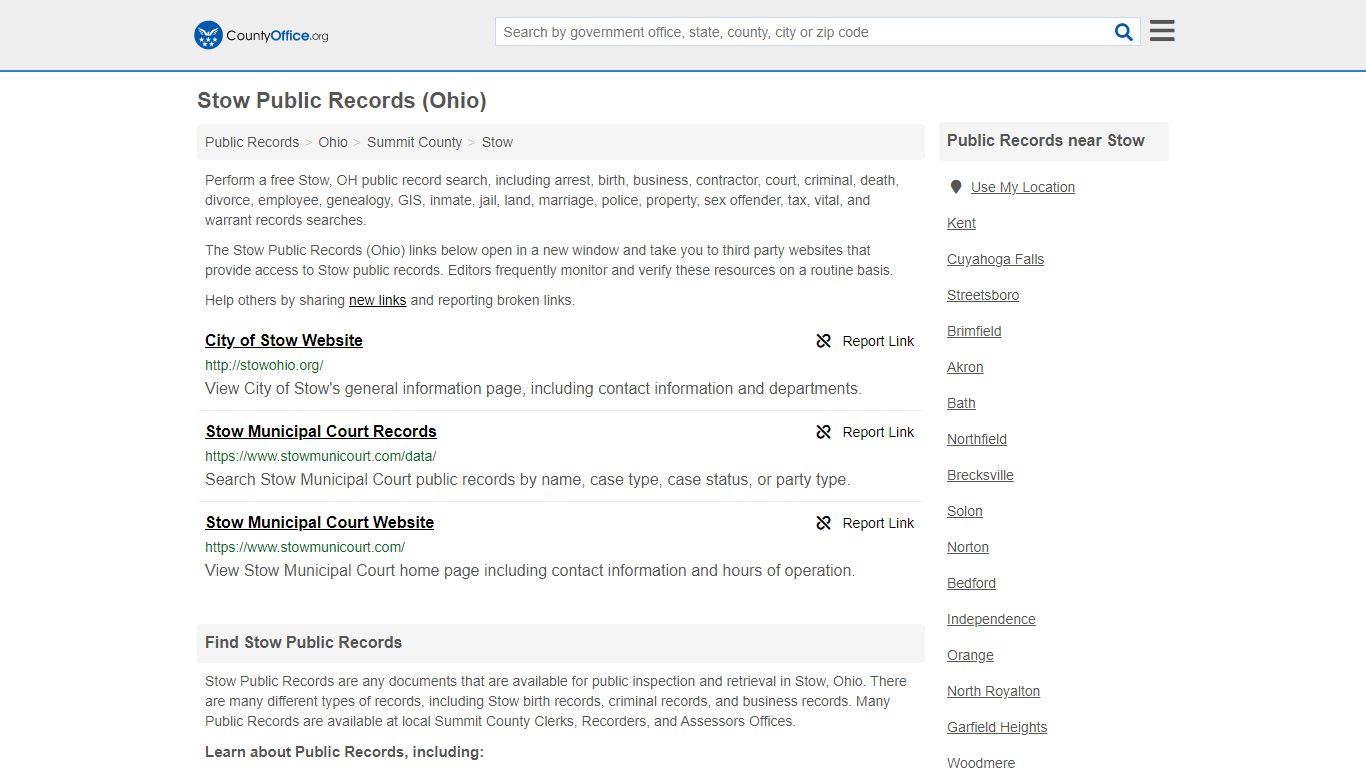Viewport: 1366px width, 768px height.
Task: Click 'Find Stow Public Records' section heading
Action: pyautogui.click(x=303, y=642)
